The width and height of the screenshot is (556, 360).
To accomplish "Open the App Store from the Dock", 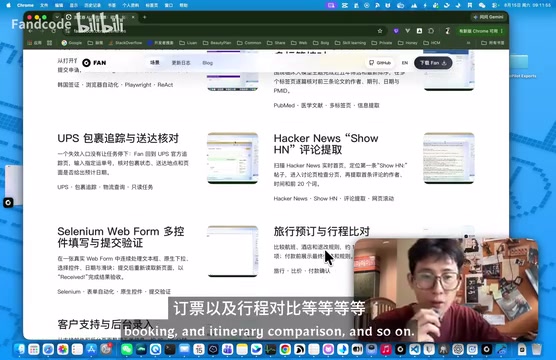I will click(91, 349).
